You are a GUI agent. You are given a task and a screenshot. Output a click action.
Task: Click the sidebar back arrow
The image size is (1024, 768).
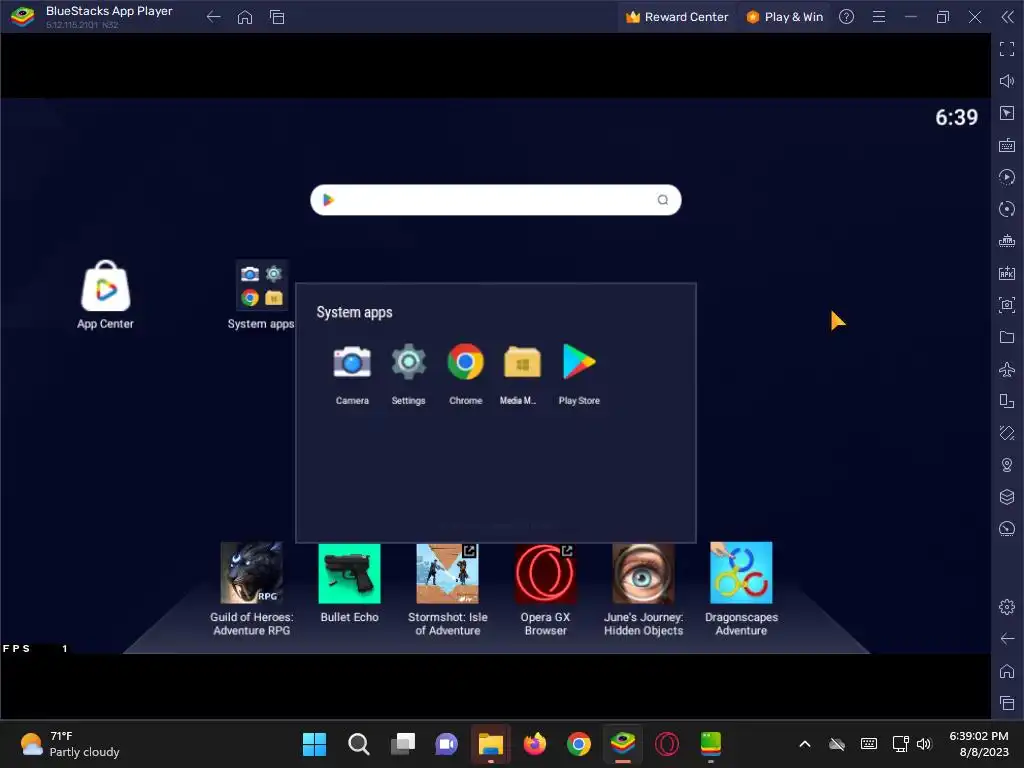coord(1007,639)
